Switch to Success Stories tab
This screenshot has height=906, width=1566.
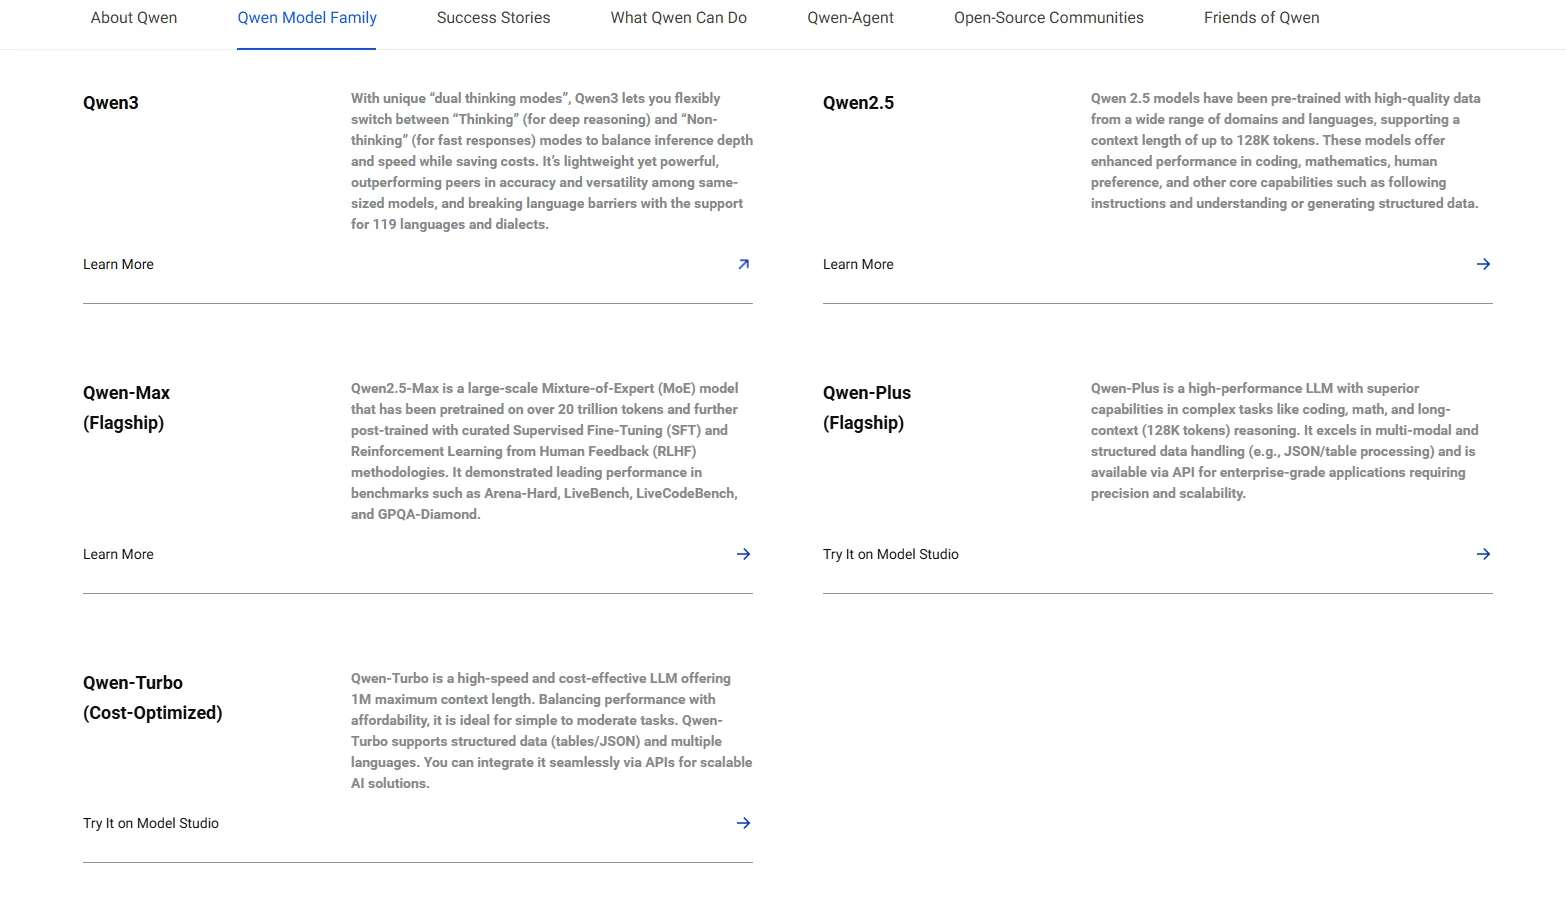tap(493, 18)
